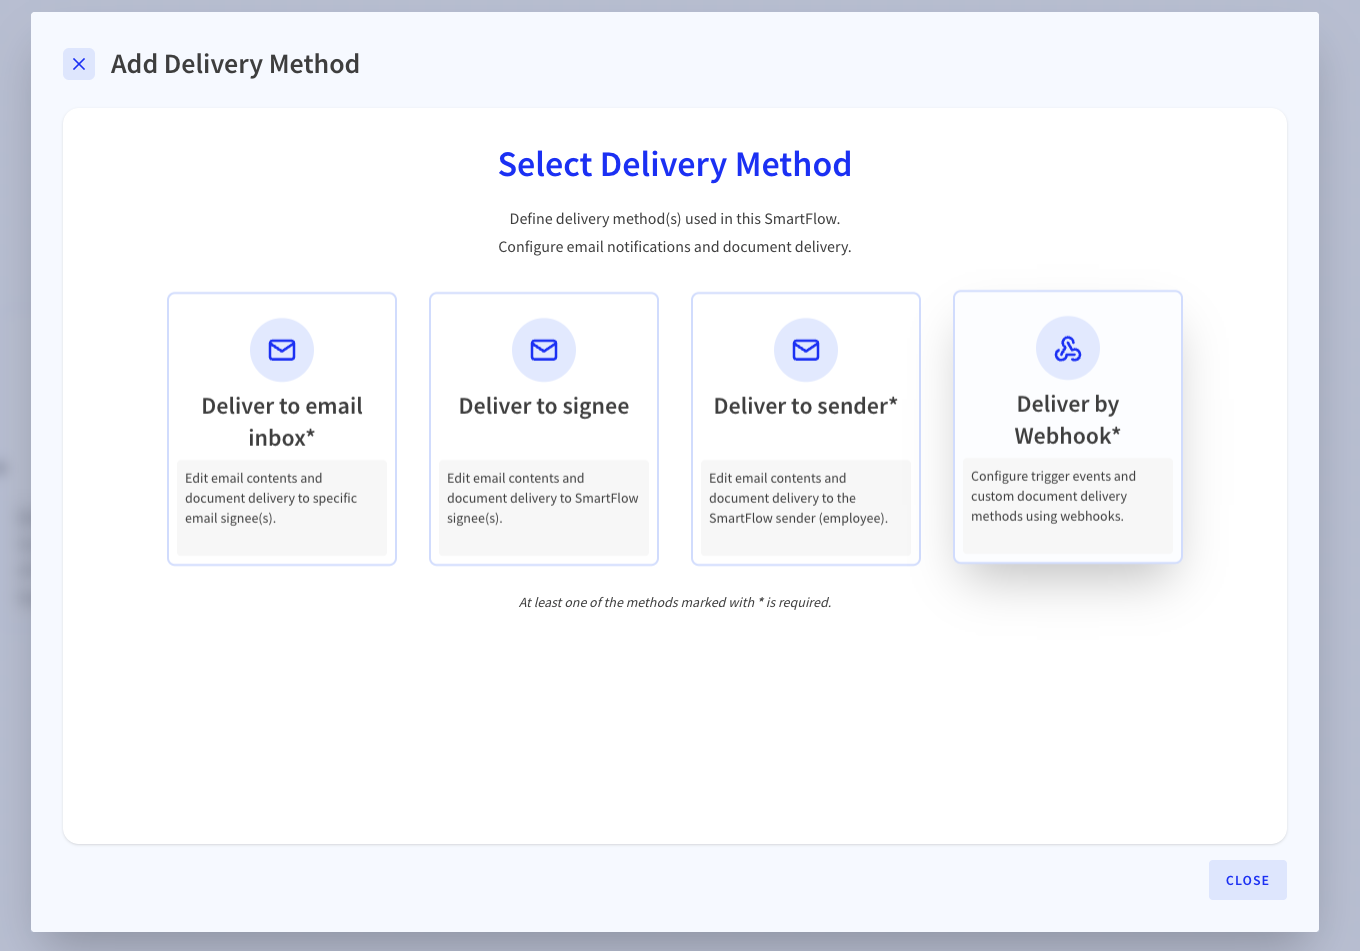
Task: Pick the Deliver to sender* card title
Action: pos(806,406)
